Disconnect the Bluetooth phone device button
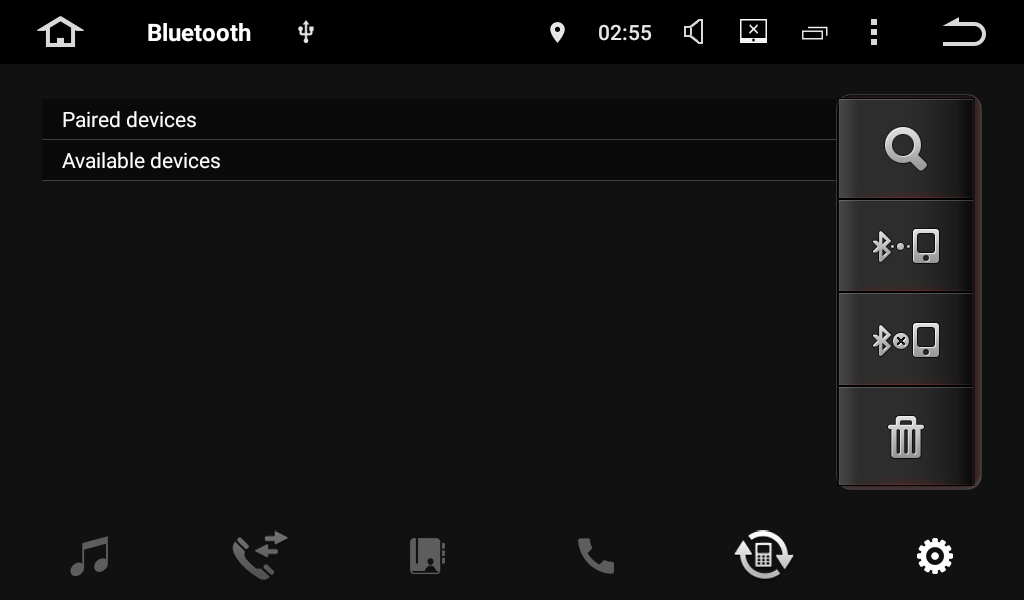Screen dimensions: 1024x600 pos(906,340)
